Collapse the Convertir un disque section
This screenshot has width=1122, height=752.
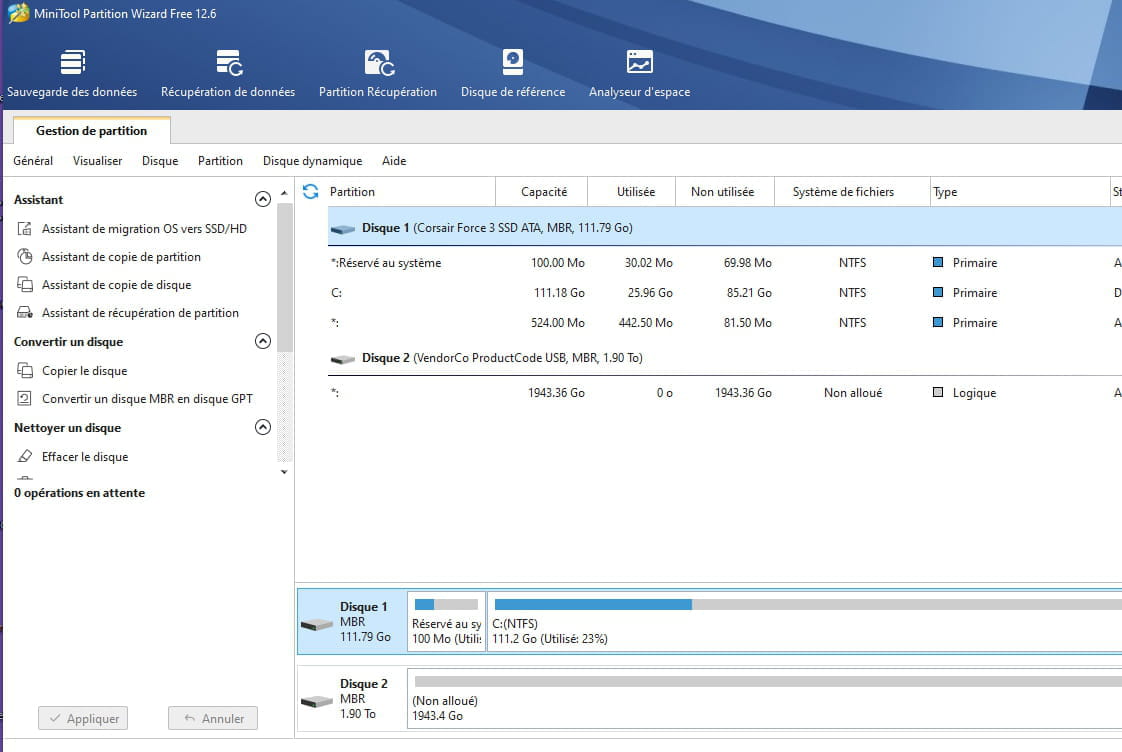(263, 341)
